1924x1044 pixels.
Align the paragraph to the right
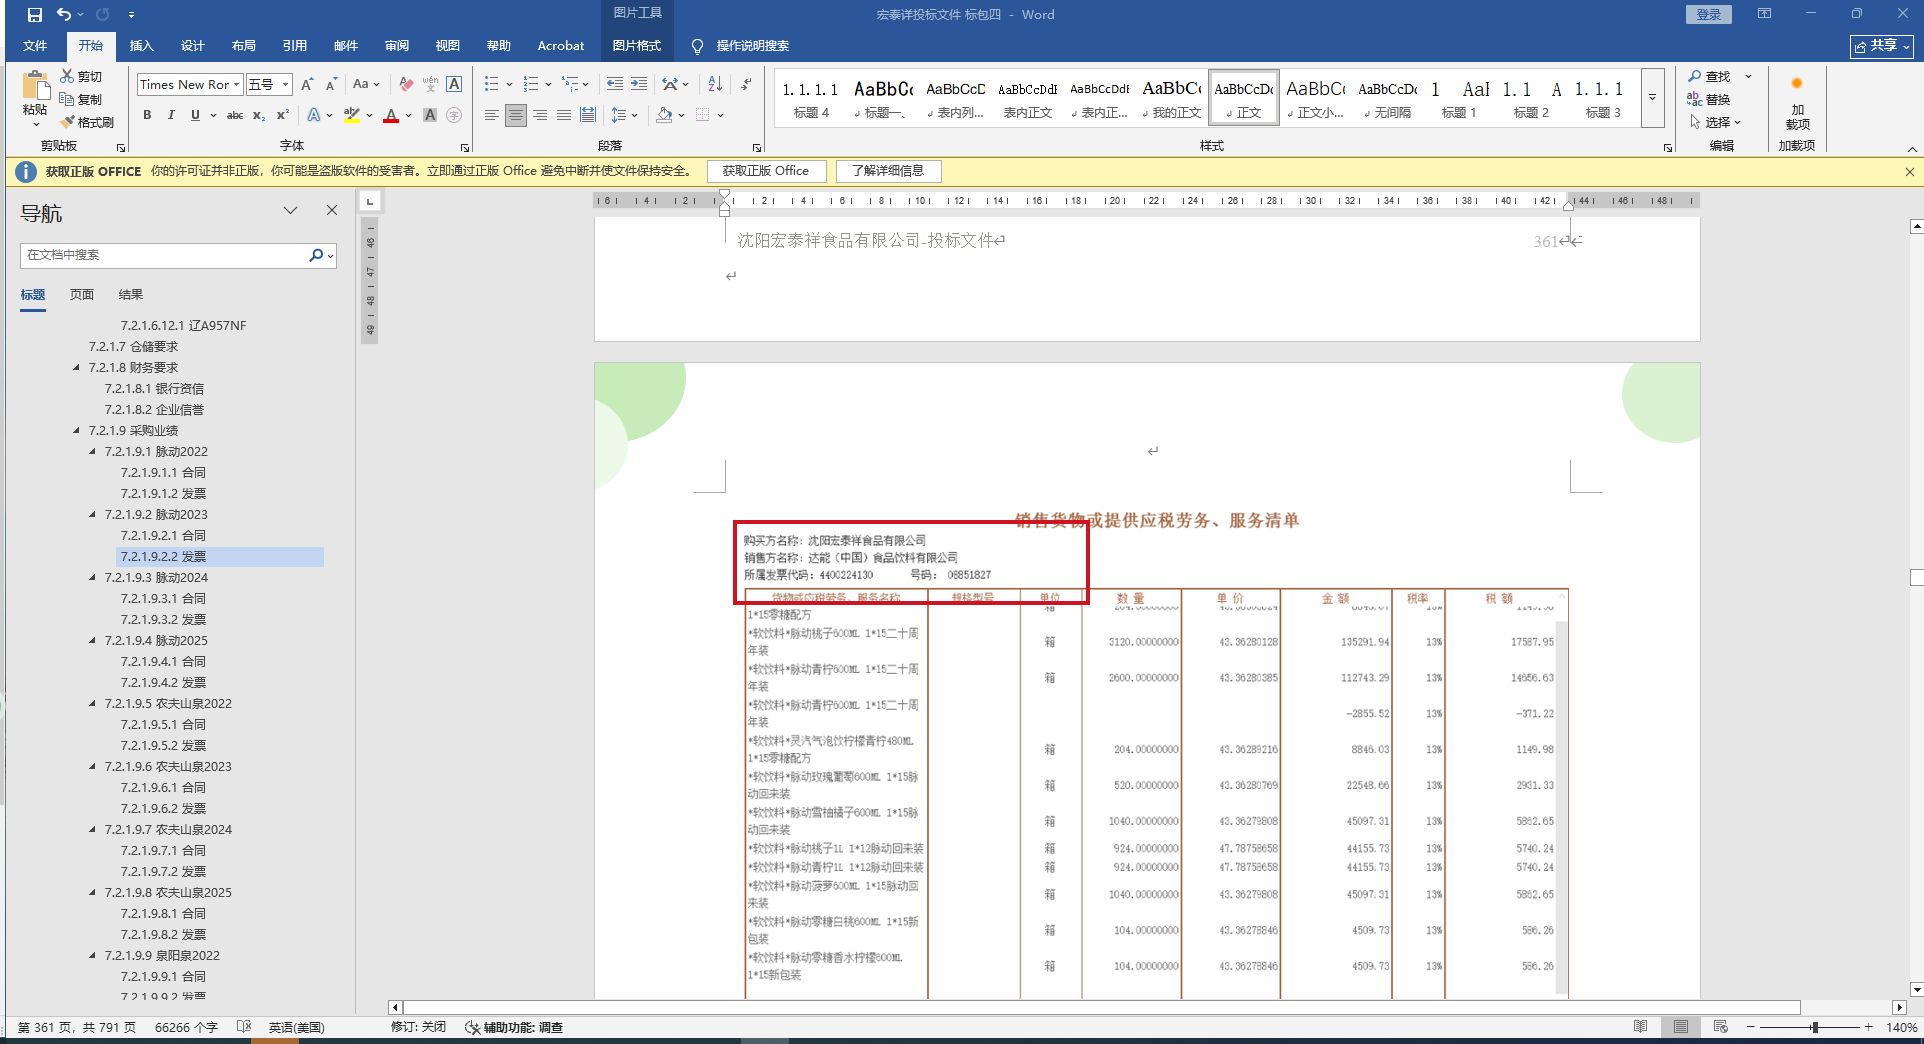tap(539, 116)
